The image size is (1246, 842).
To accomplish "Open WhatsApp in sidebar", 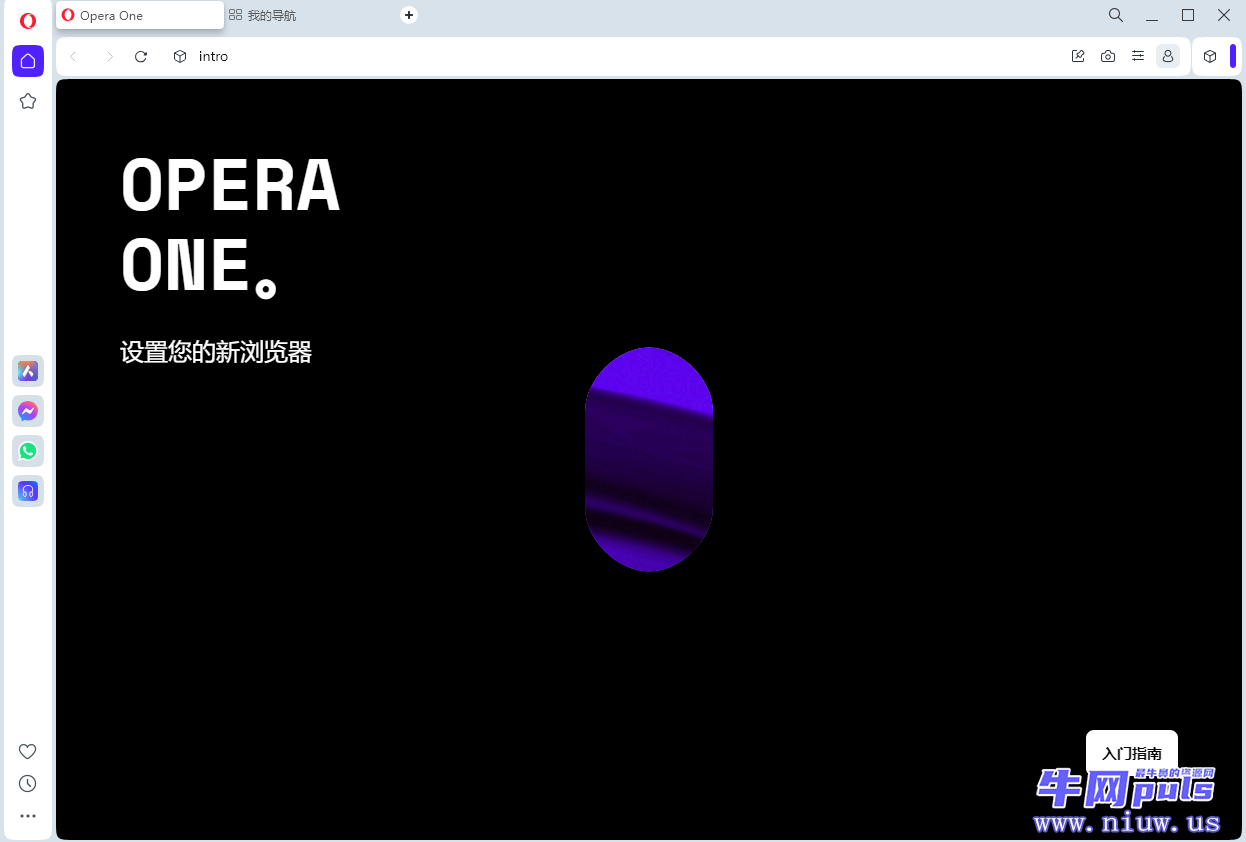I will [x=28, y=451].
